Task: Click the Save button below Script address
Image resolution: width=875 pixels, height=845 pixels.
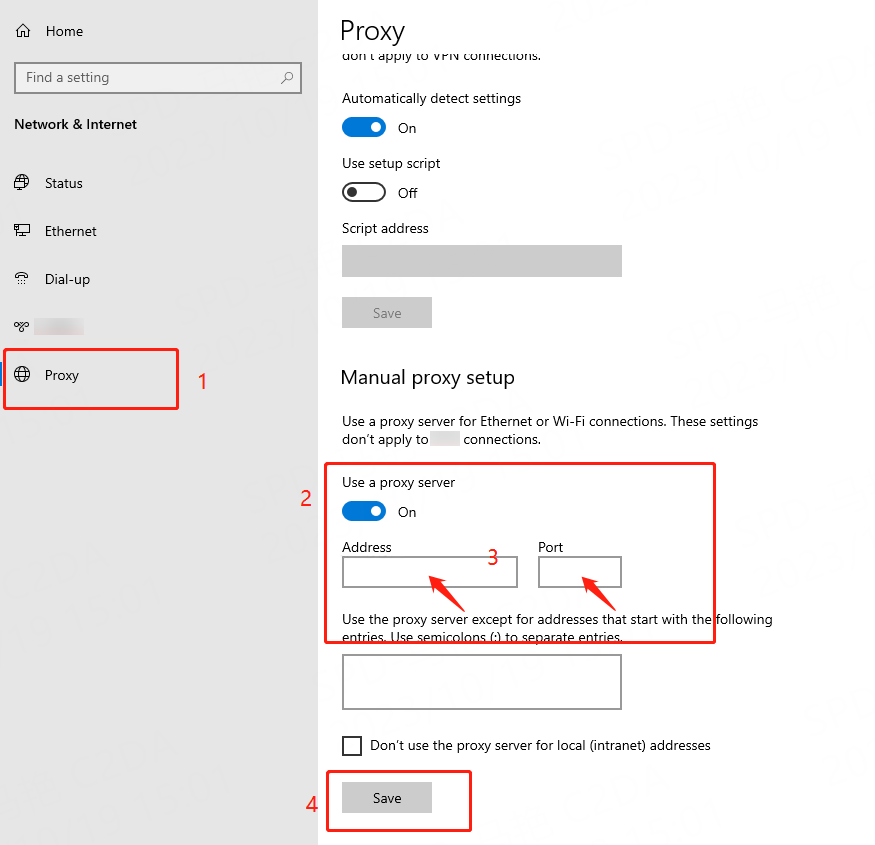Action: coord(387,313)
